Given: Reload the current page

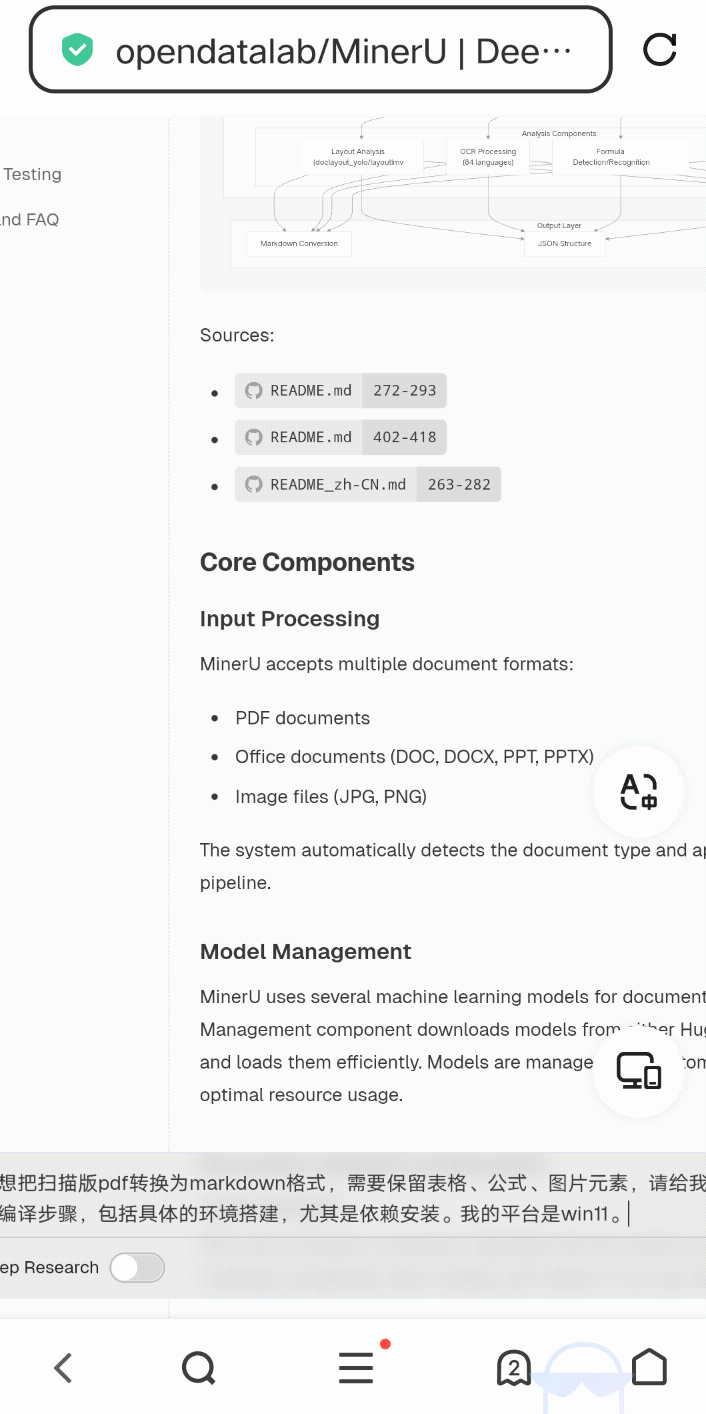Looking at the screenshot, I should (659, 50).
